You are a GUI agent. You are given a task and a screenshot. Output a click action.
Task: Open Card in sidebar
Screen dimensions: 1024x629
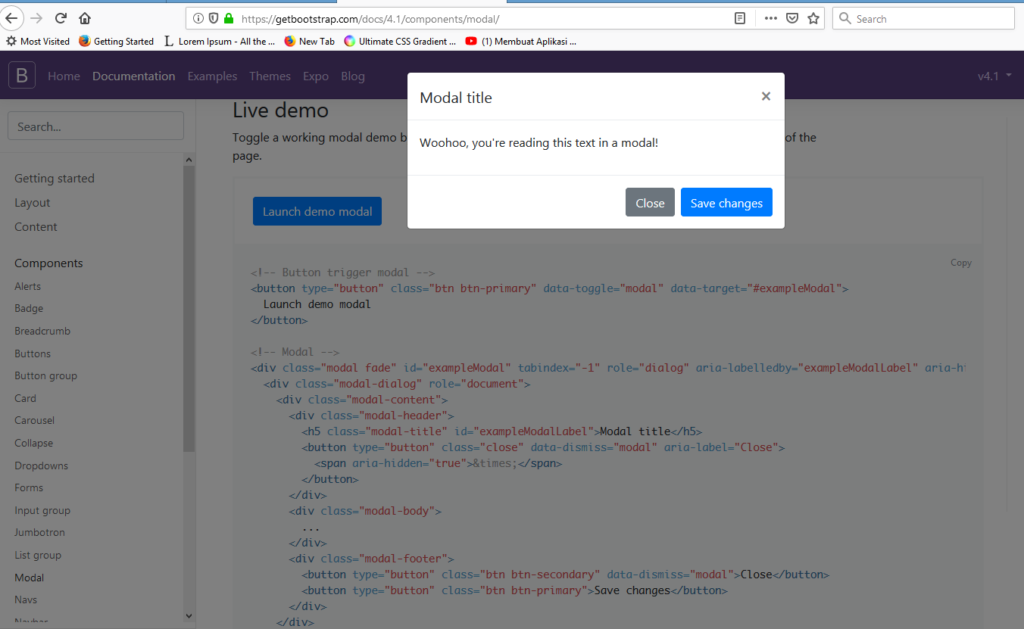(x=25, y=398)
